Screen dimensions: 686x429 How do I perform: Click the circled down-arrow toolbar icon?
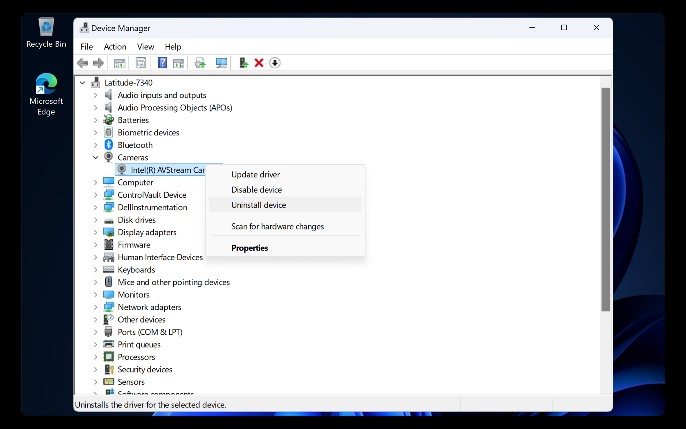click(275, 63)
